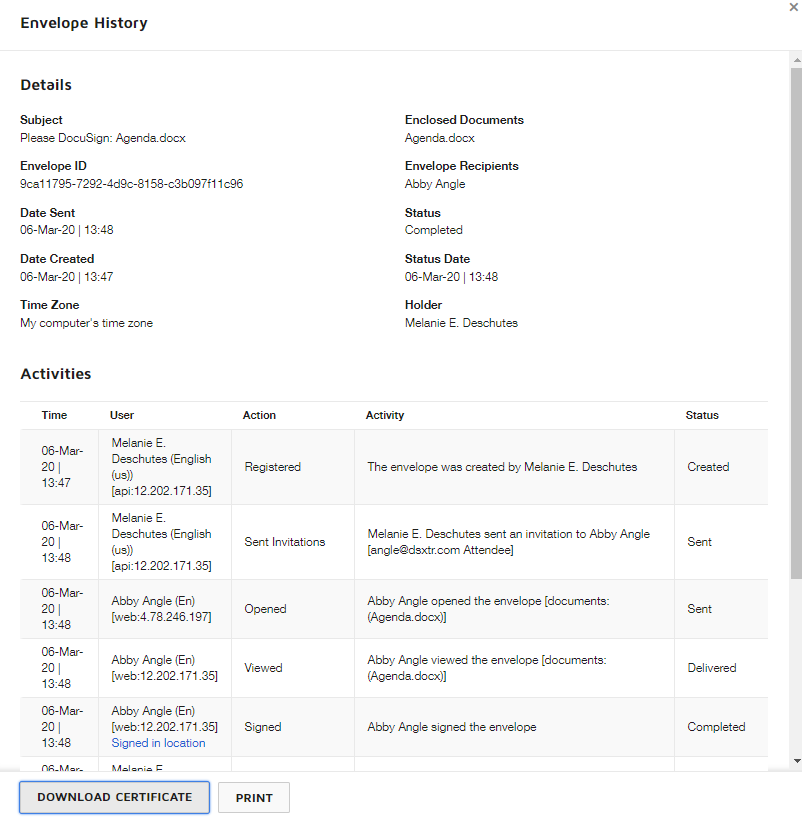Click the holder name under Holder
802x820 pixels.
click(x=461, y=323)
